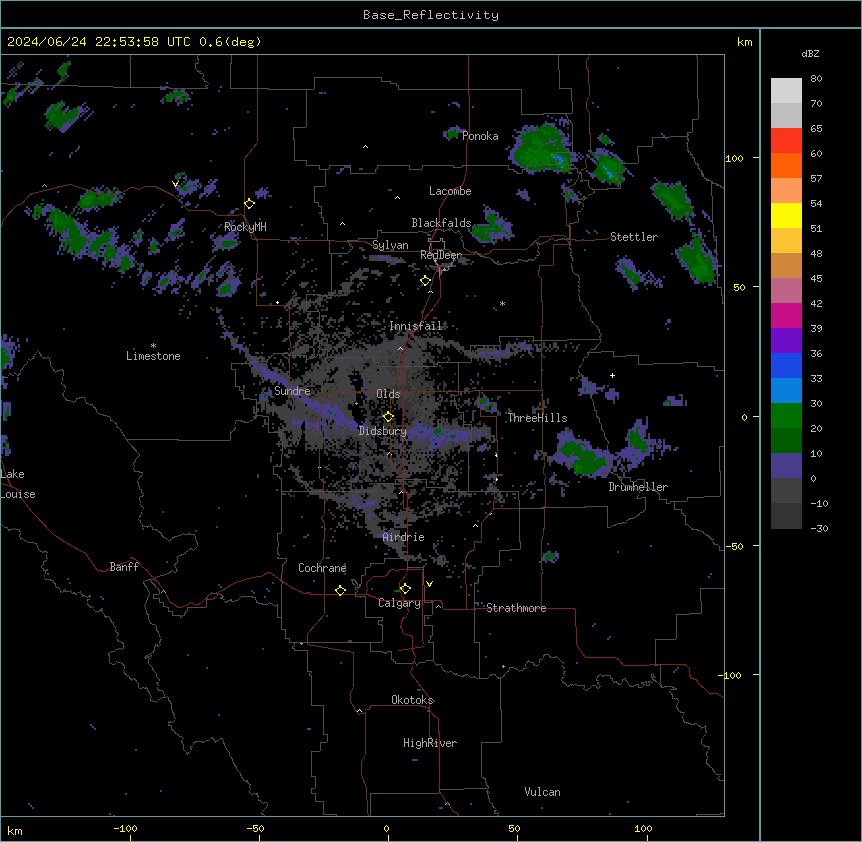Click the Base_Reflectivity title
Screen dimensions: 862x842
(431, 15)
